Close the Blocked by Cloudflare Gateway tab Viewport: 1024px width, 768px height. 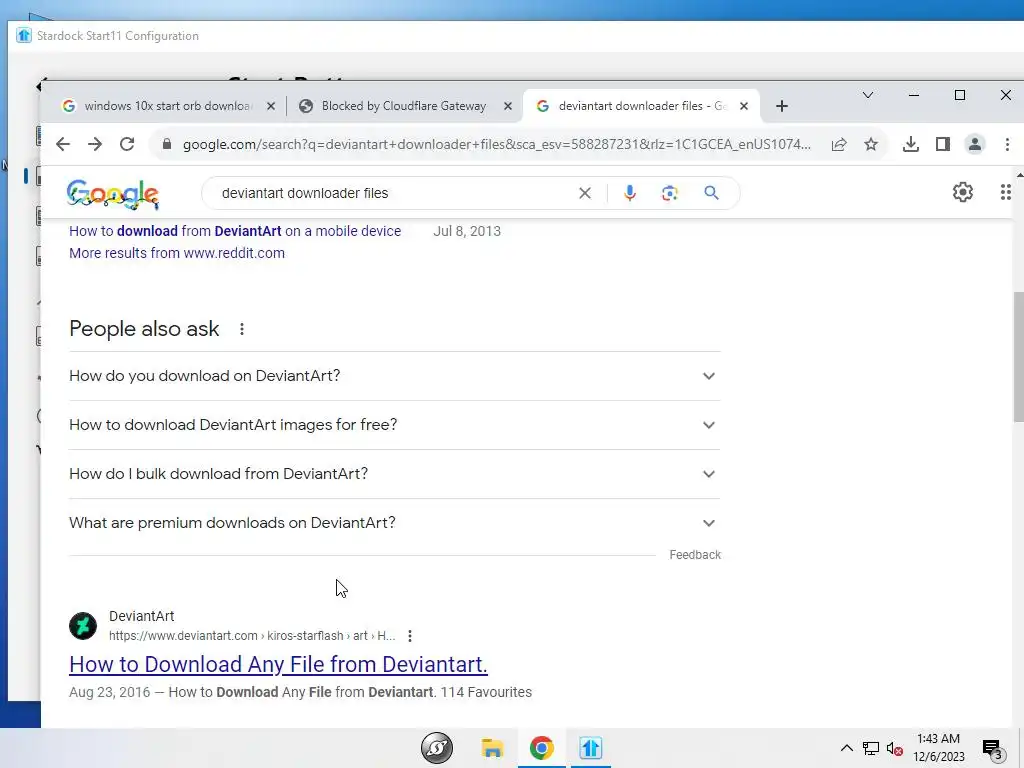point(507,106)
